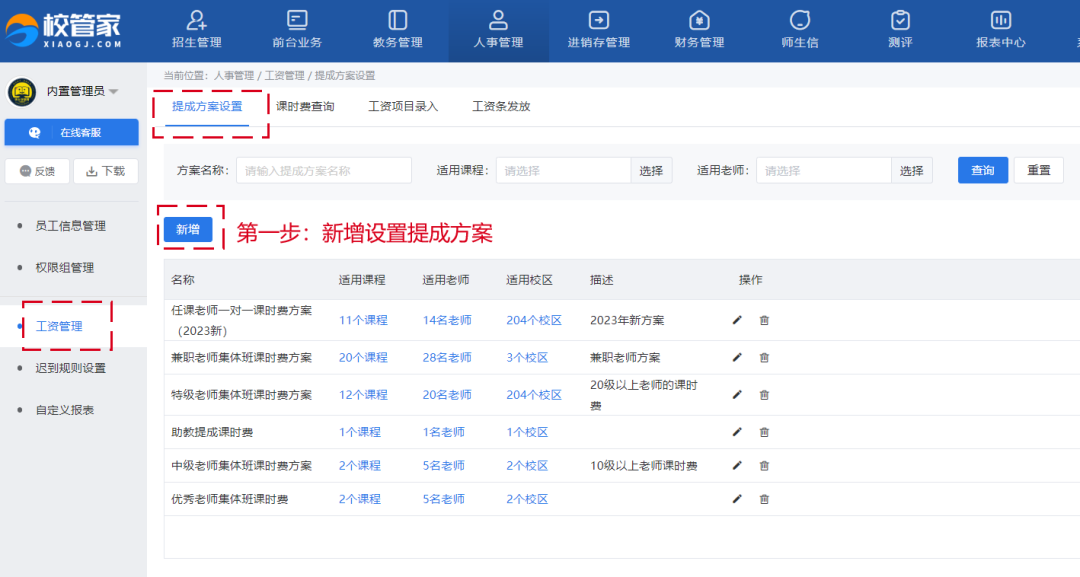Edit the 助教提成课时费 plan with pencil icon

(x=737, y=432)
